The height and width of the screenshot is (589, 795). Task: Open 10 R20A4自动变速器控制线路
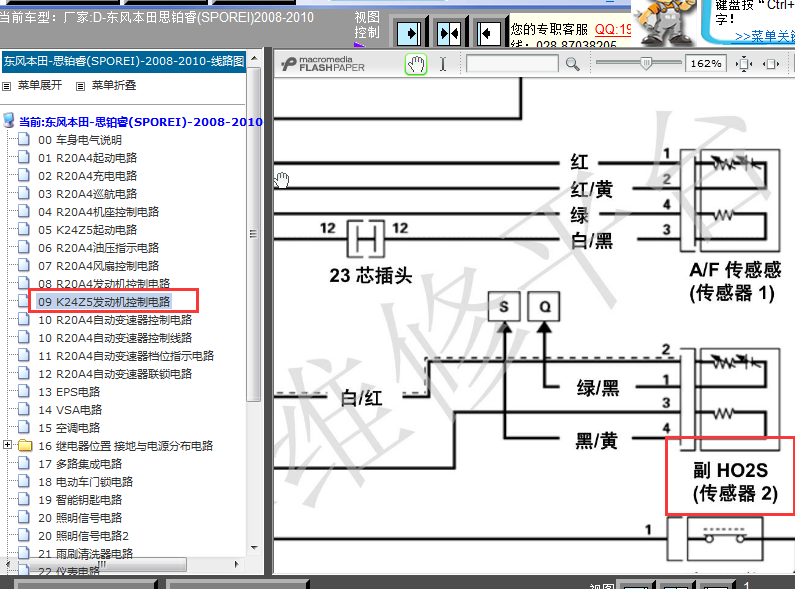click(x=115, y=338)
